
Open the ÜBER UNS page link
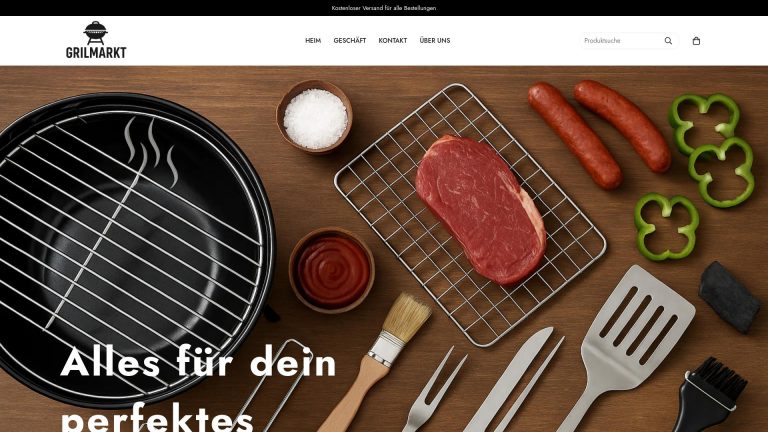[x=435, y=41]
